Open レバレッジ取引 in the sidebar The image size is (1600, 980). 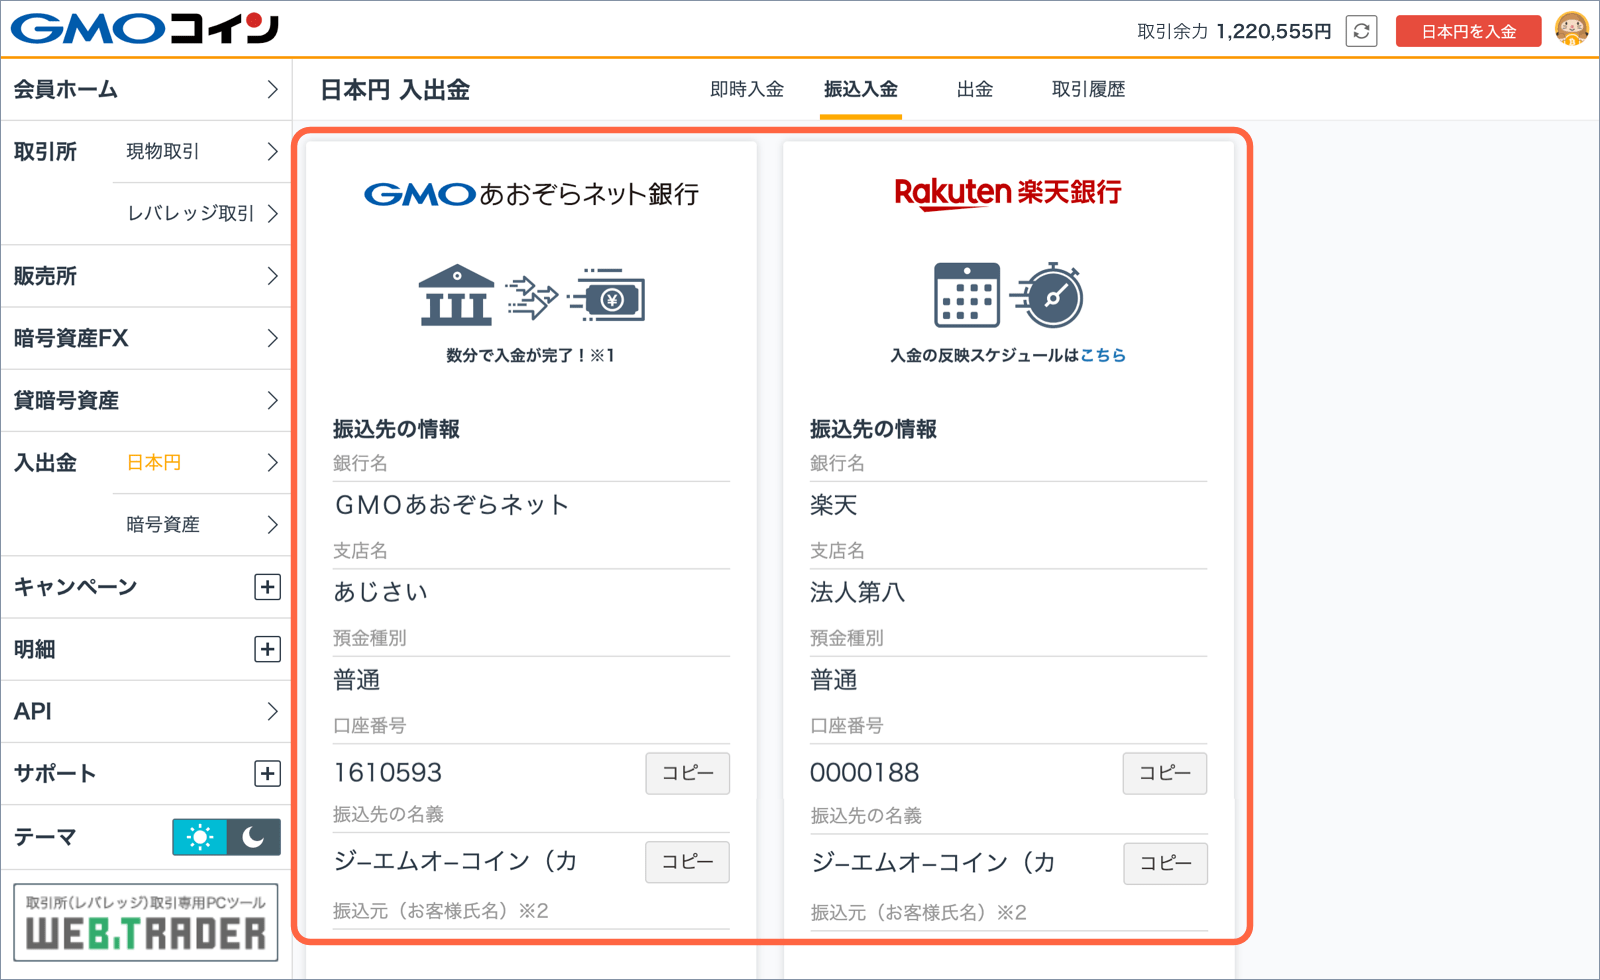[x=202, y=214]
